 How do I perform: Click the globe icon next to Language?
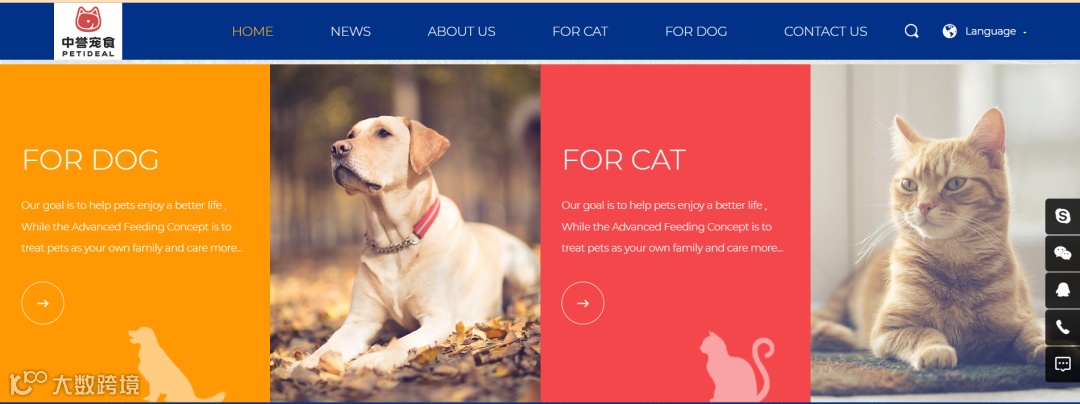coord(950,31)
